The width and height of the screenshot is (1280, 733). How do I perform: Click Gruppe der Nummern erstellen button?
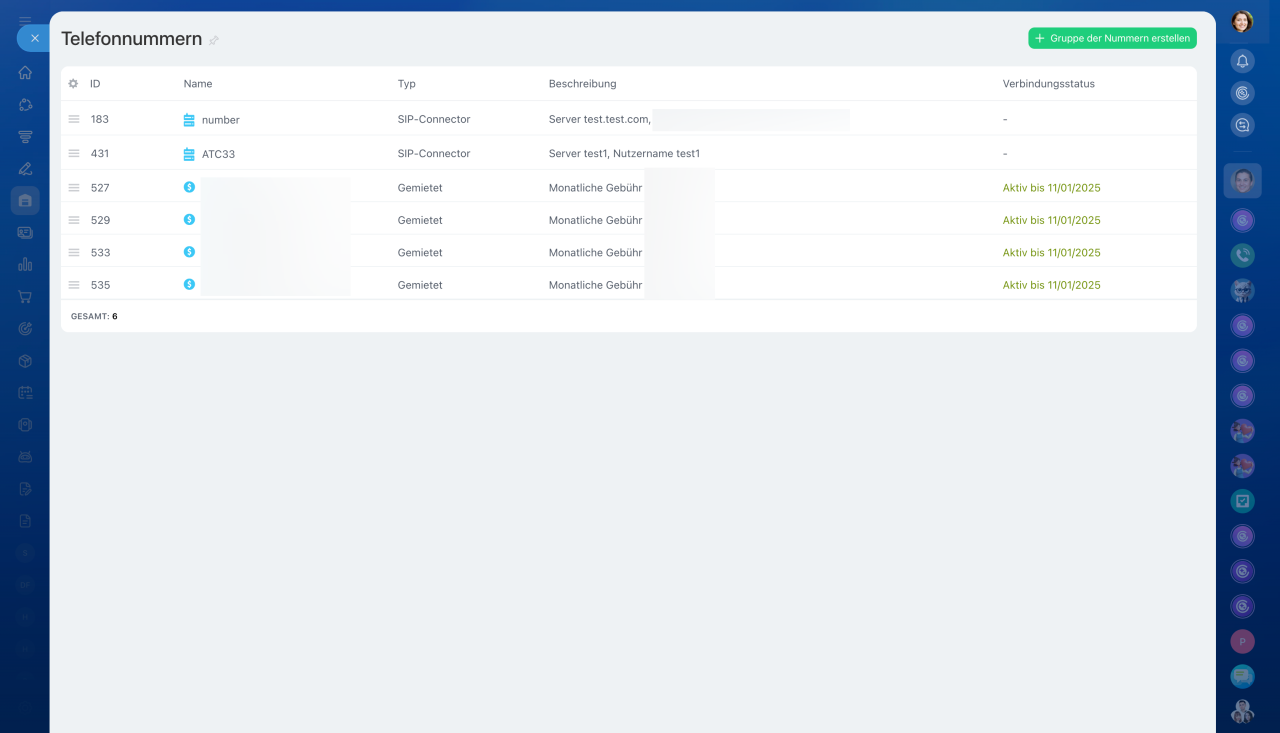point(1112,38)
